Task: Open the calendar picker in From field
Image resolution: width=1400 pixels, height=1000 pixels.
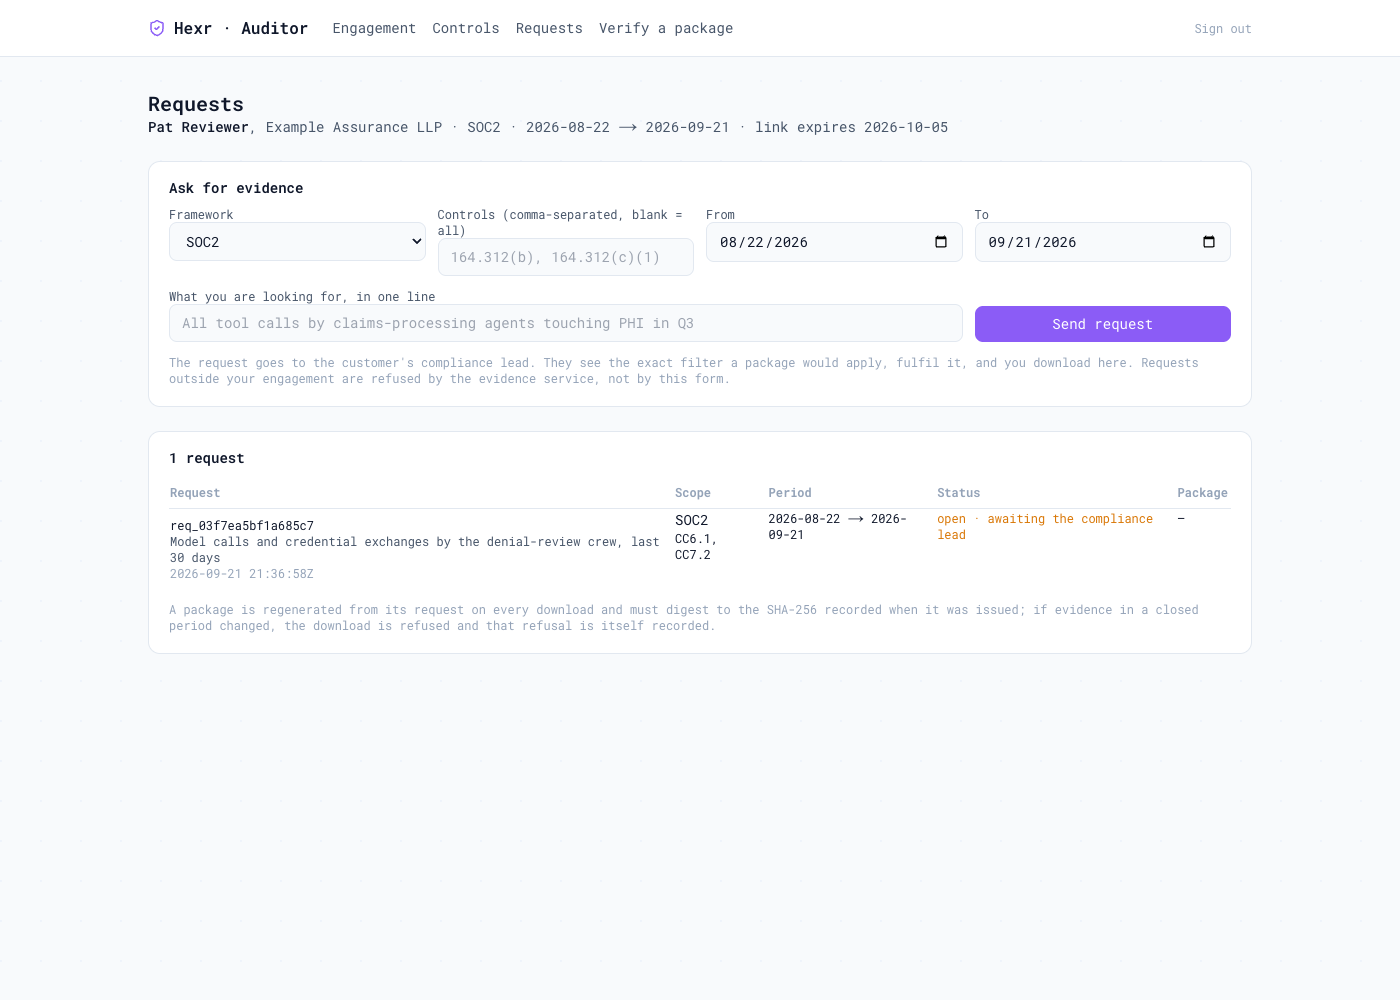Action: [941, 242]
